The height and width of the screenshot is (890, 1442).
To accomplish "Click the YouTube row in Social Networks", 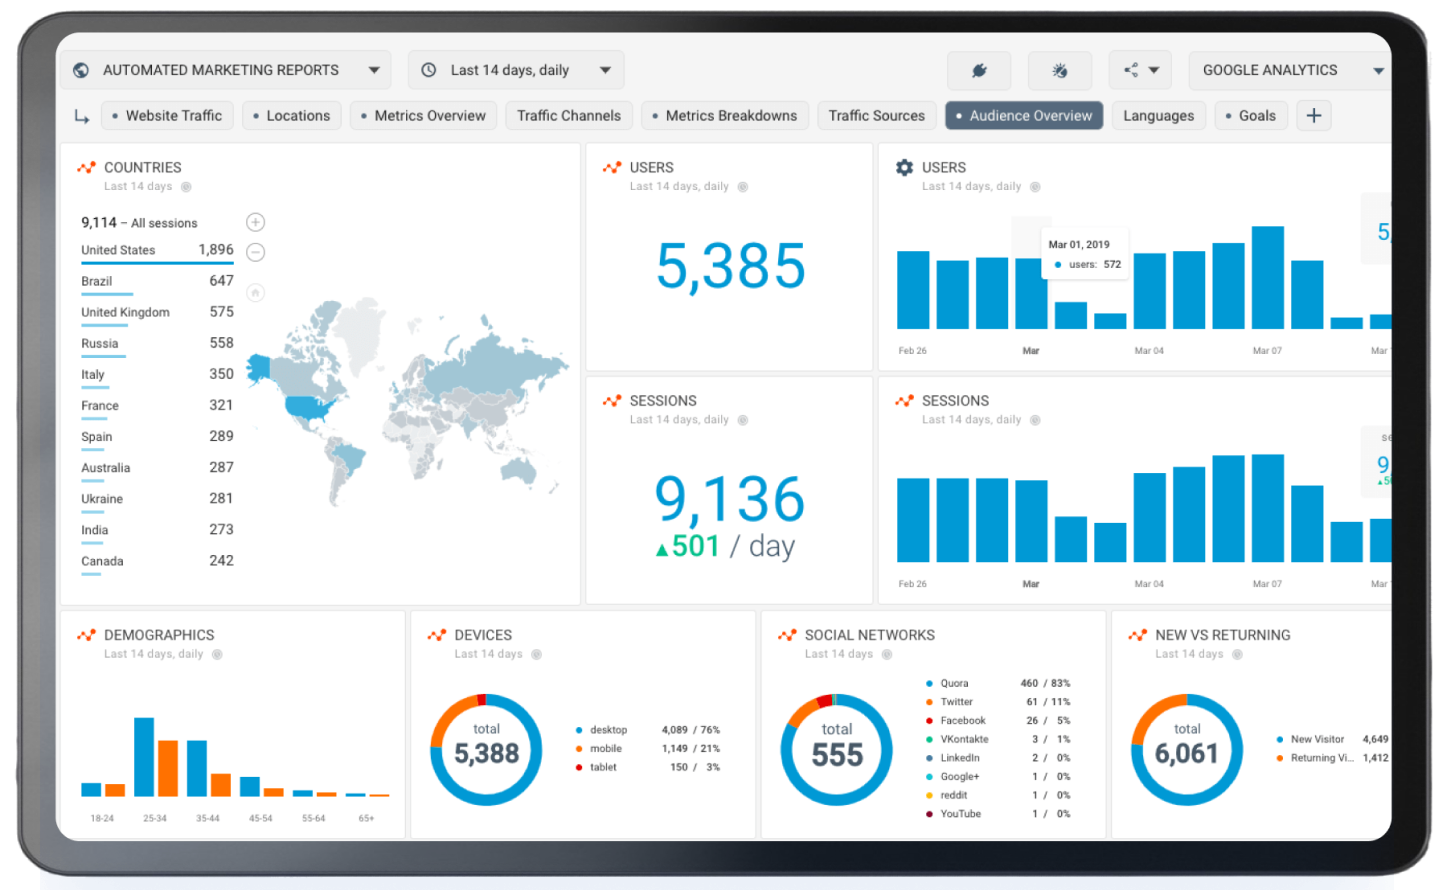I will [998, 814].
